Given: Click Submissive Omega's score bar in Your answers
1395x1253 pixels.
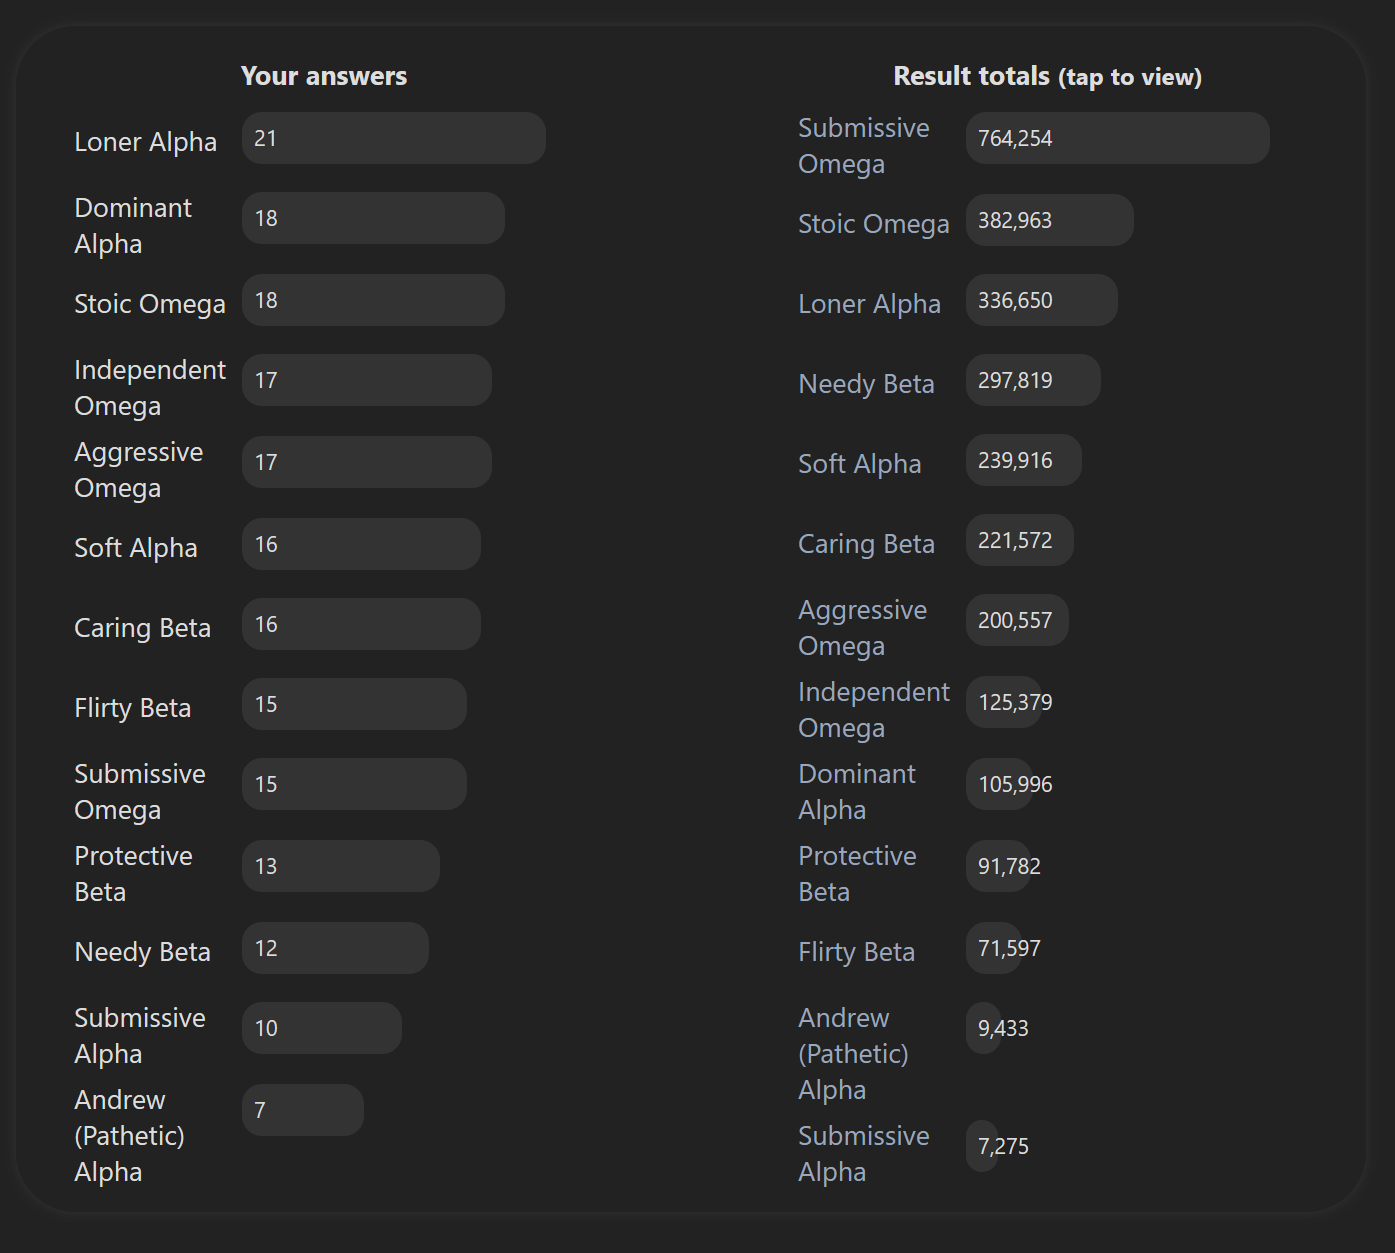Looking at the screenshot, I should (354, 784).
